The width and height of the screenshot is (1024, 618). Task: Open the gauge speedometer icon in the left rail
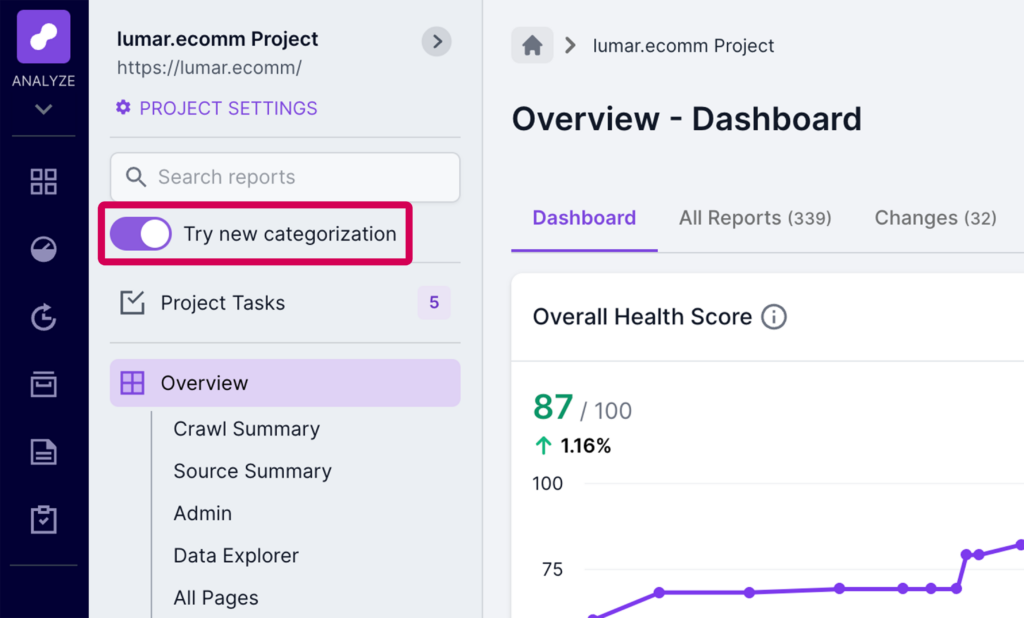pos(43,249)
